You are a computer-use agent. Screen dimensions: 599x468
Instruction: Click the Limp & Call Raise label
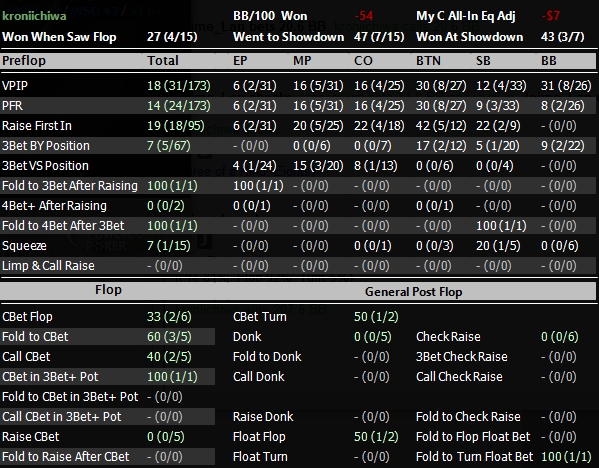click(48, 266)
